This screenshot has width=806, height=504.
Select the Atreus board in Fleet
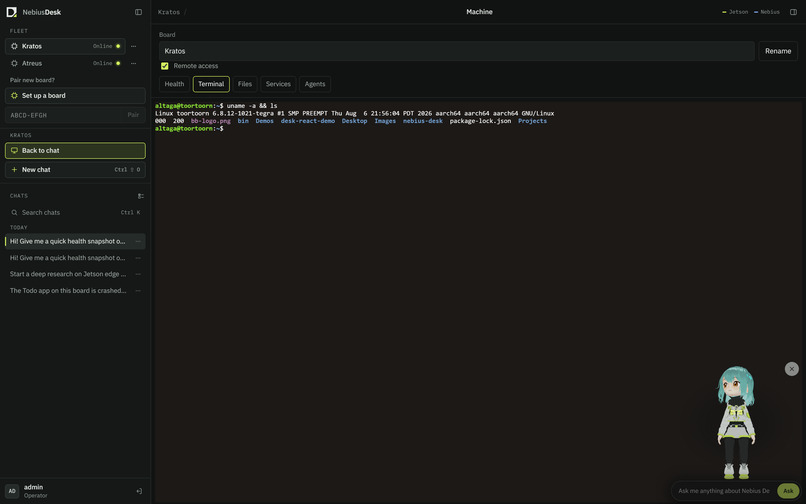click(65, 63)
